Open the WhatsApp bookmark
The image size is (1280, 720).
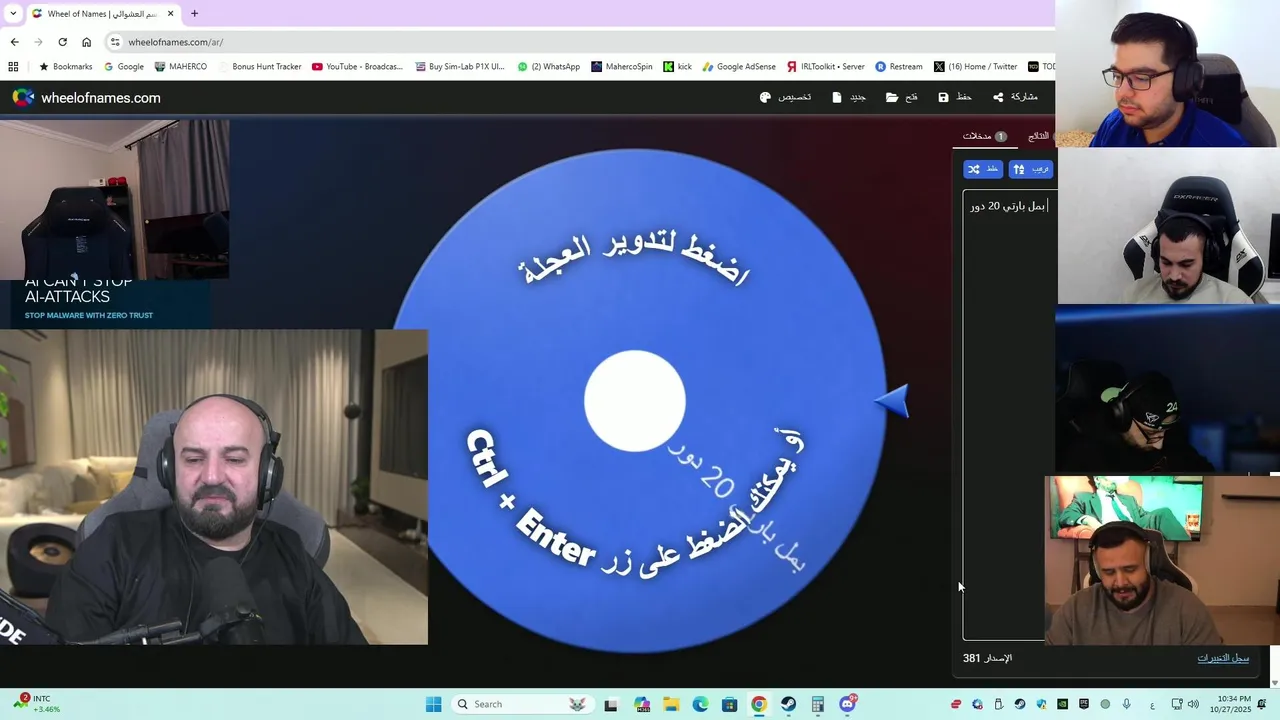[x=548, y=67]
